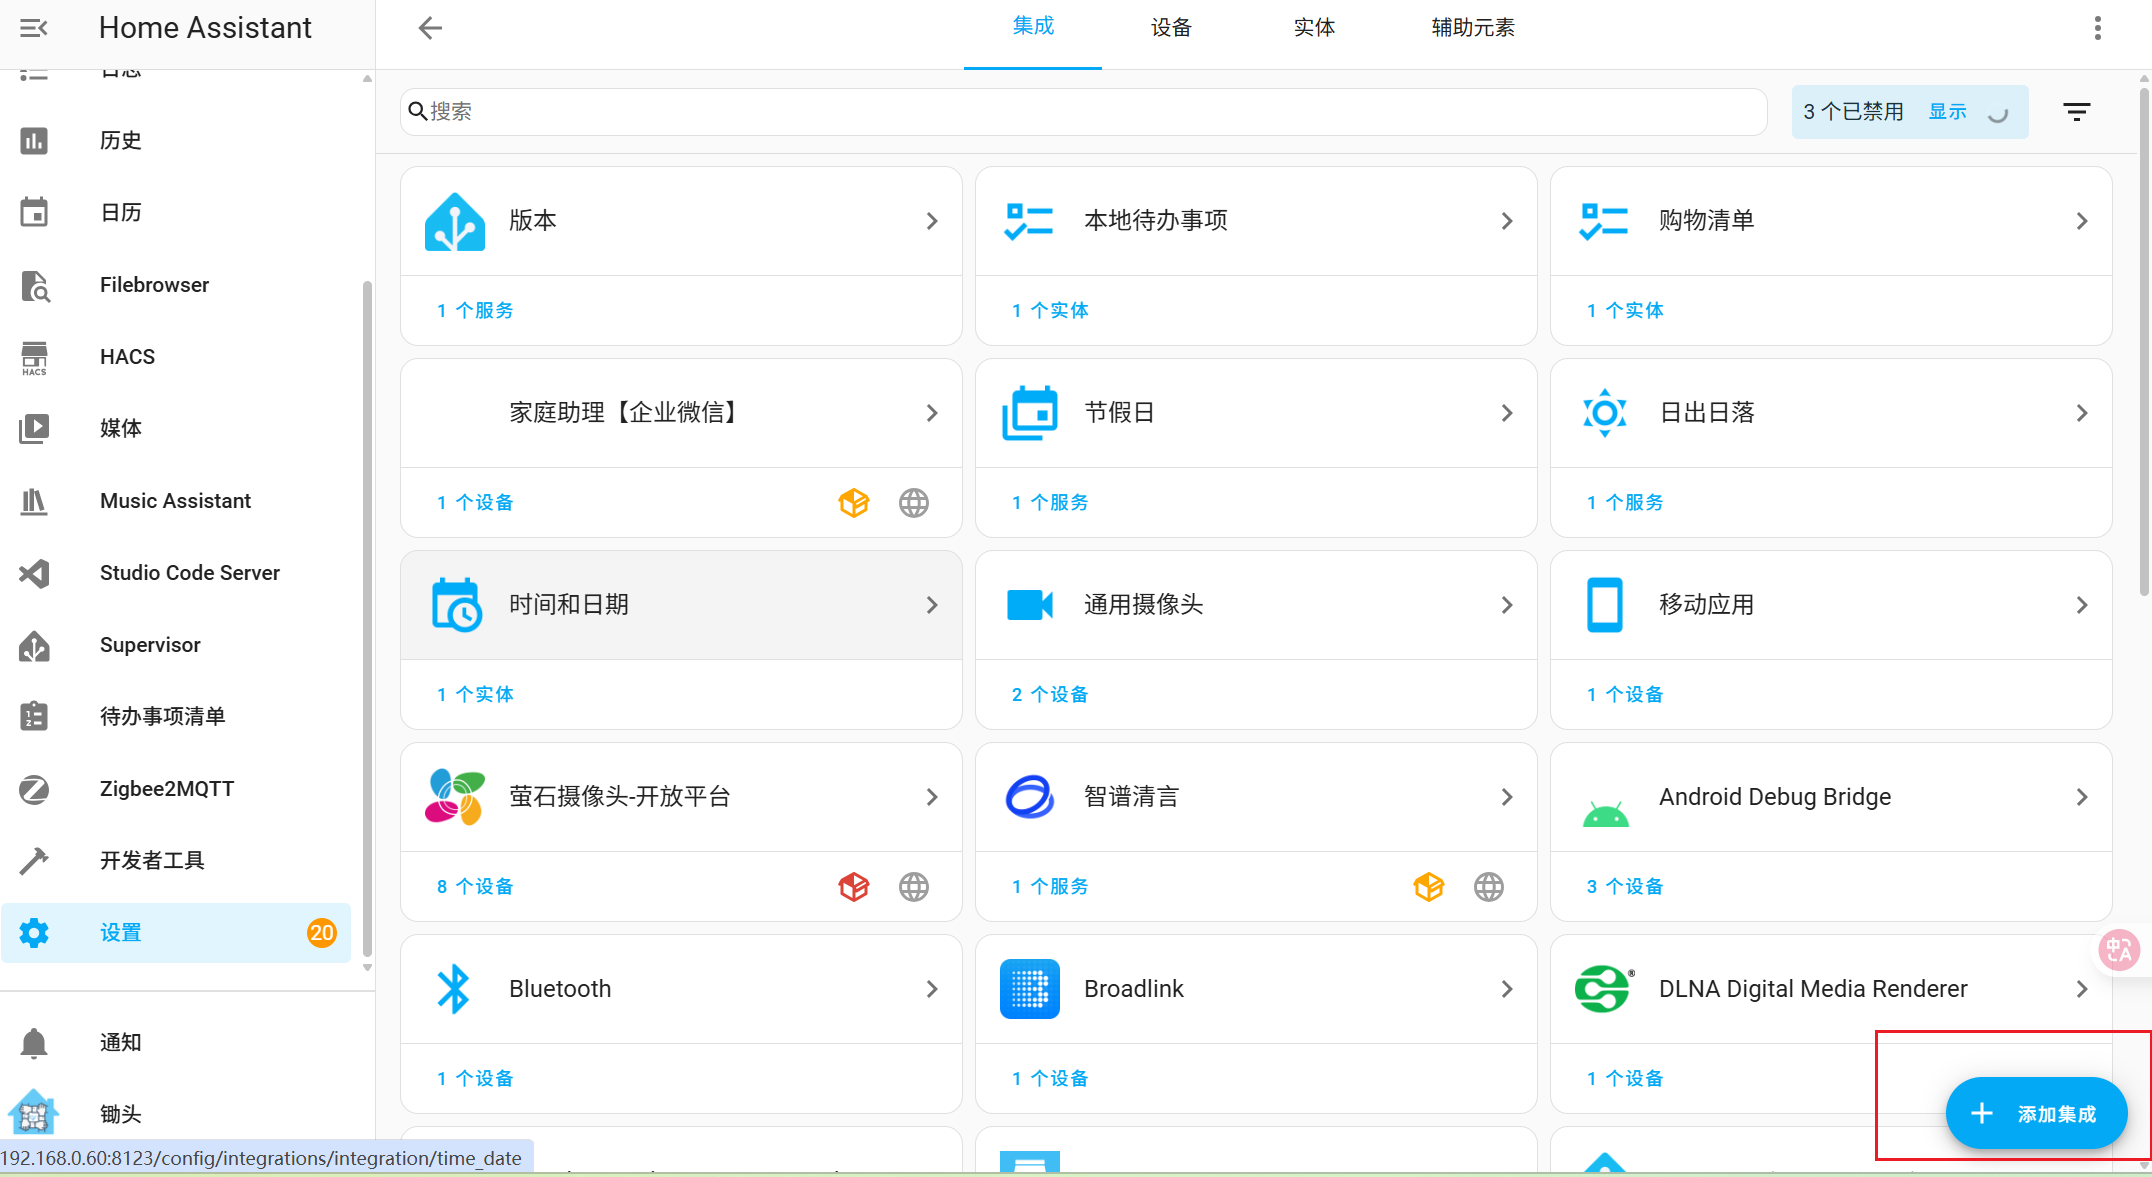Switch to the 设备 tab
The height and width of the screenshot is (1177, 2152).
(x=1171, y=28)
